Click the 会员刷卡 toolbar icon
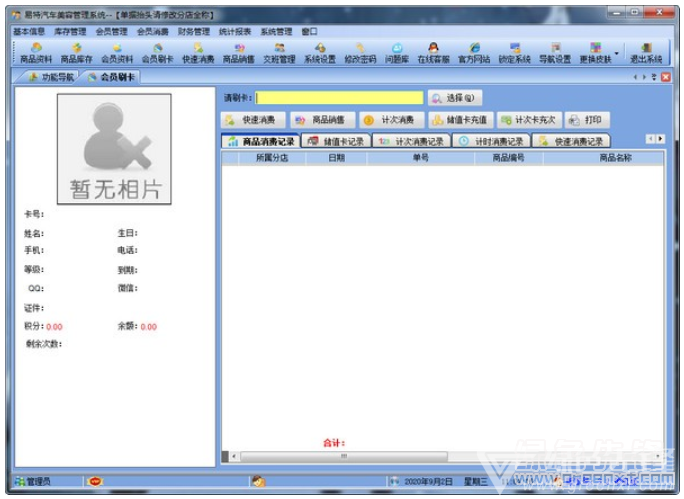Image resolution: width=684 pixels, height=499 pixels. pos(157,53)
